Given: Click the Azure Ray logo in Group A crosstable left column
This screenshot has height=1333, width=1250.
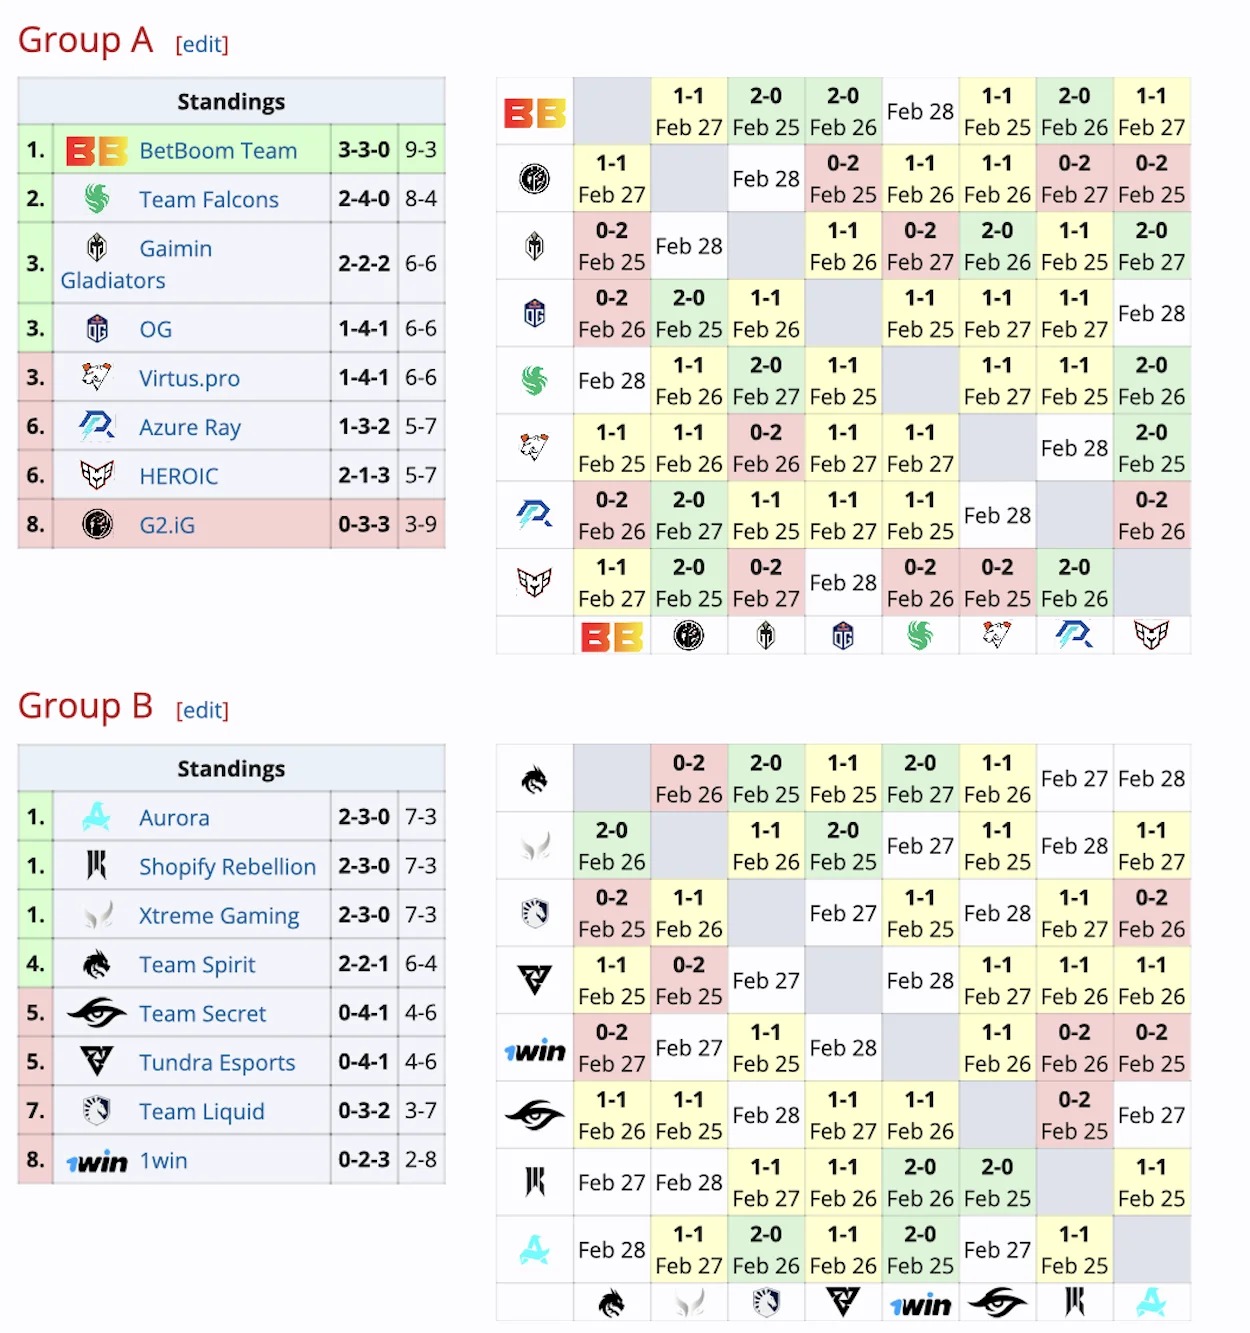Looking at the screenshot, I should 534,515.
